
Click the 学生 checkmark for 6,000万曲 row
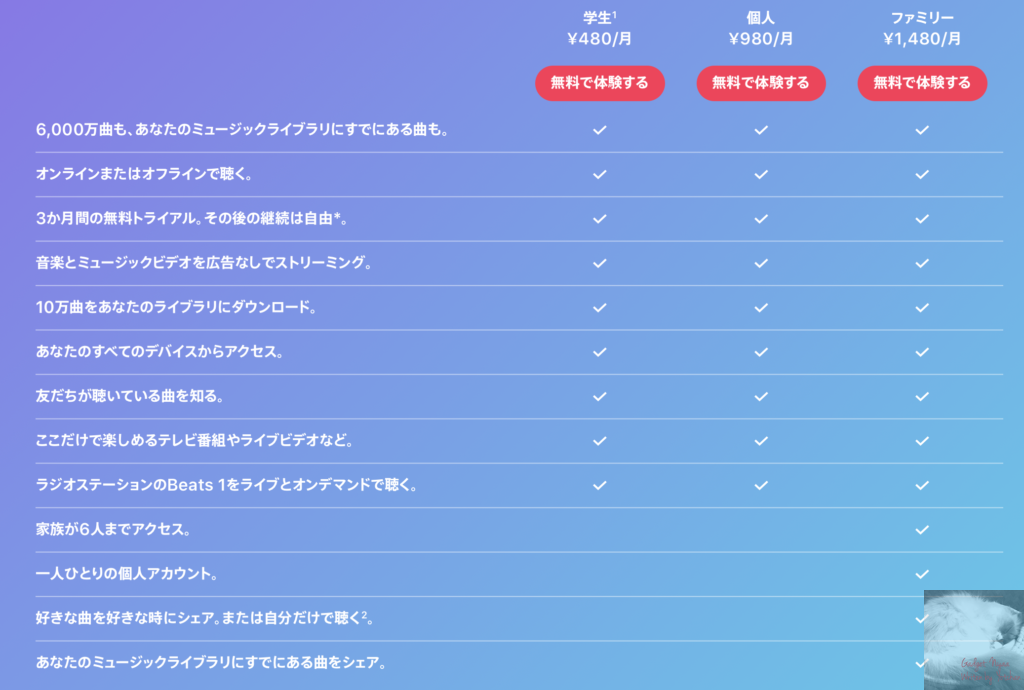point(600,130)
